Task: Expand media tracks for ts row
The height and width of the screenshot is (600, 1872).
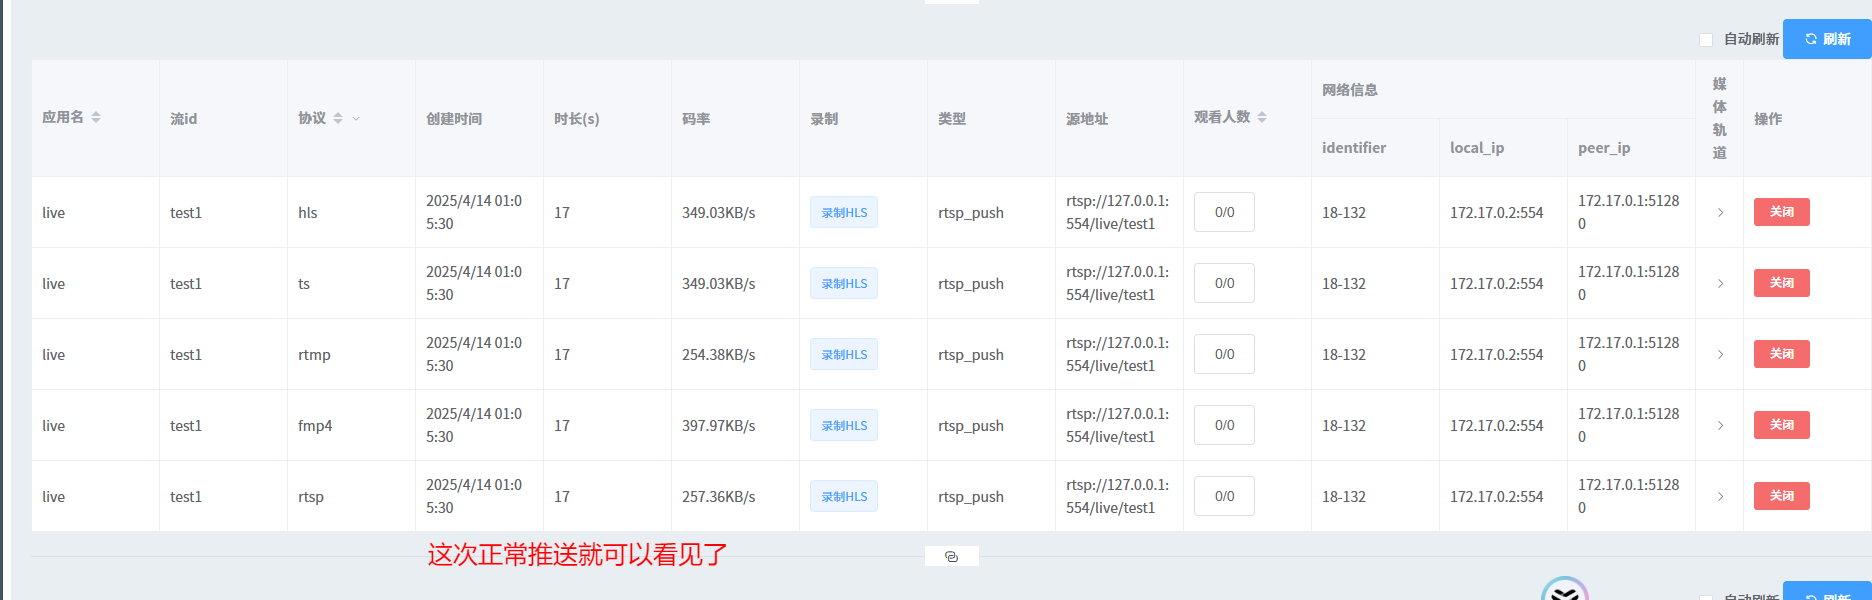Action: [x=1720, y=283]
